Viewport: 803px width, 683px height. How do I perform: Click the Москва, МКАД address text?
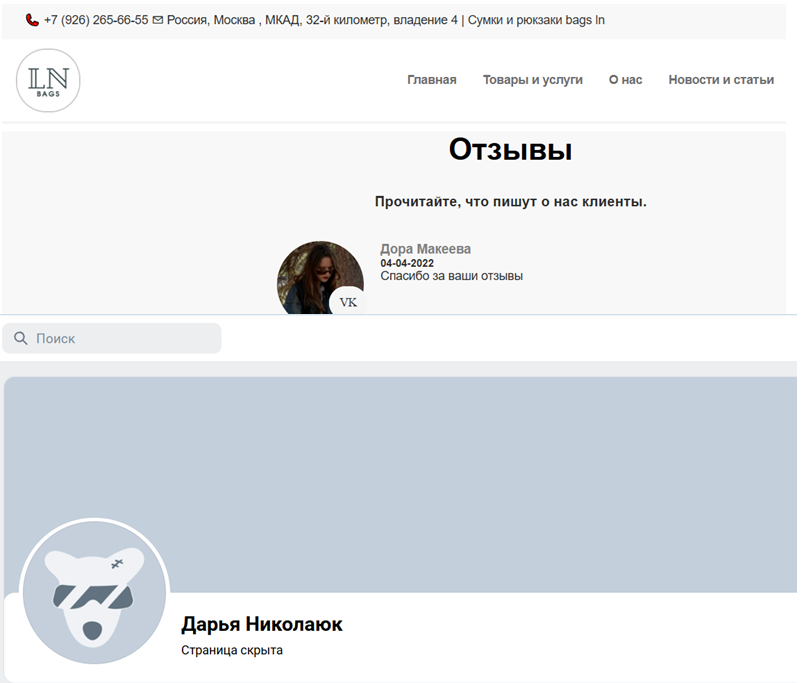point(312,20)
